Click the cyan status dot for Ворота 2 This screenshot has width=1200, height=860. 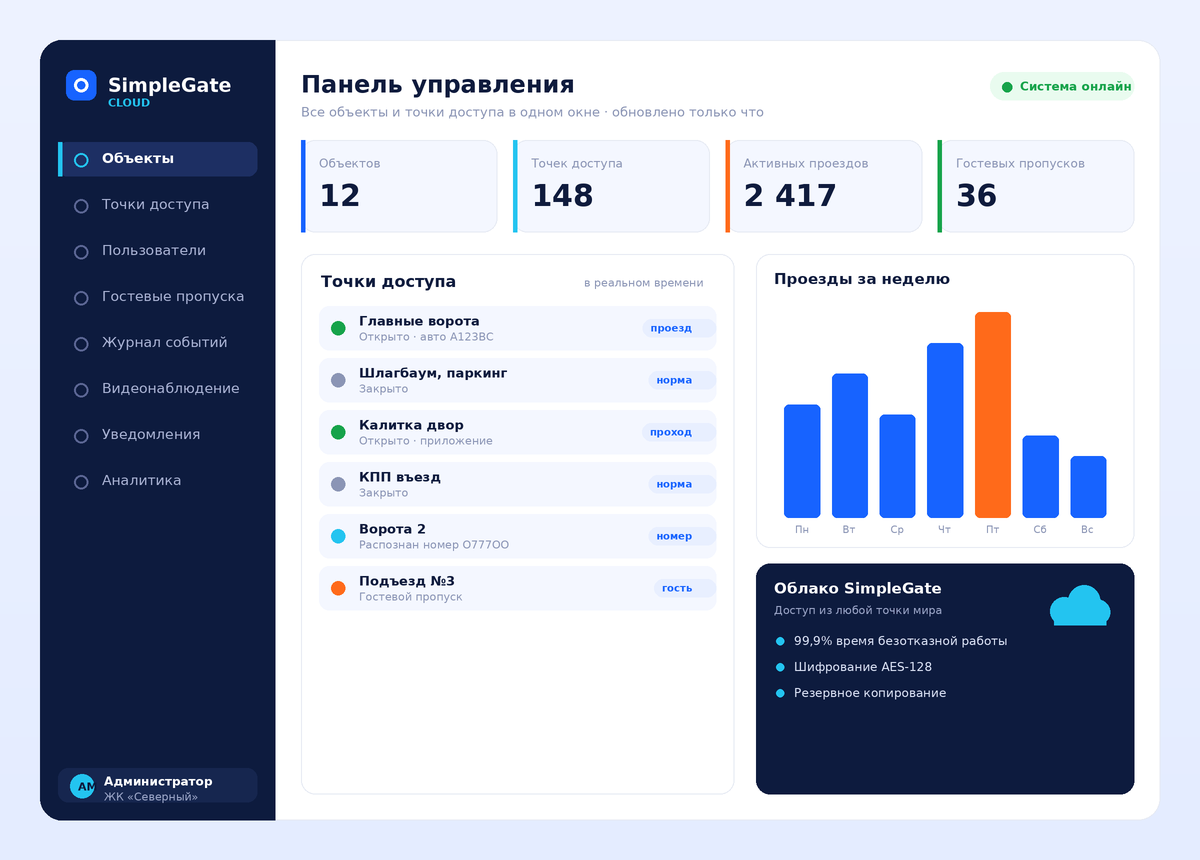click(338, 536)
